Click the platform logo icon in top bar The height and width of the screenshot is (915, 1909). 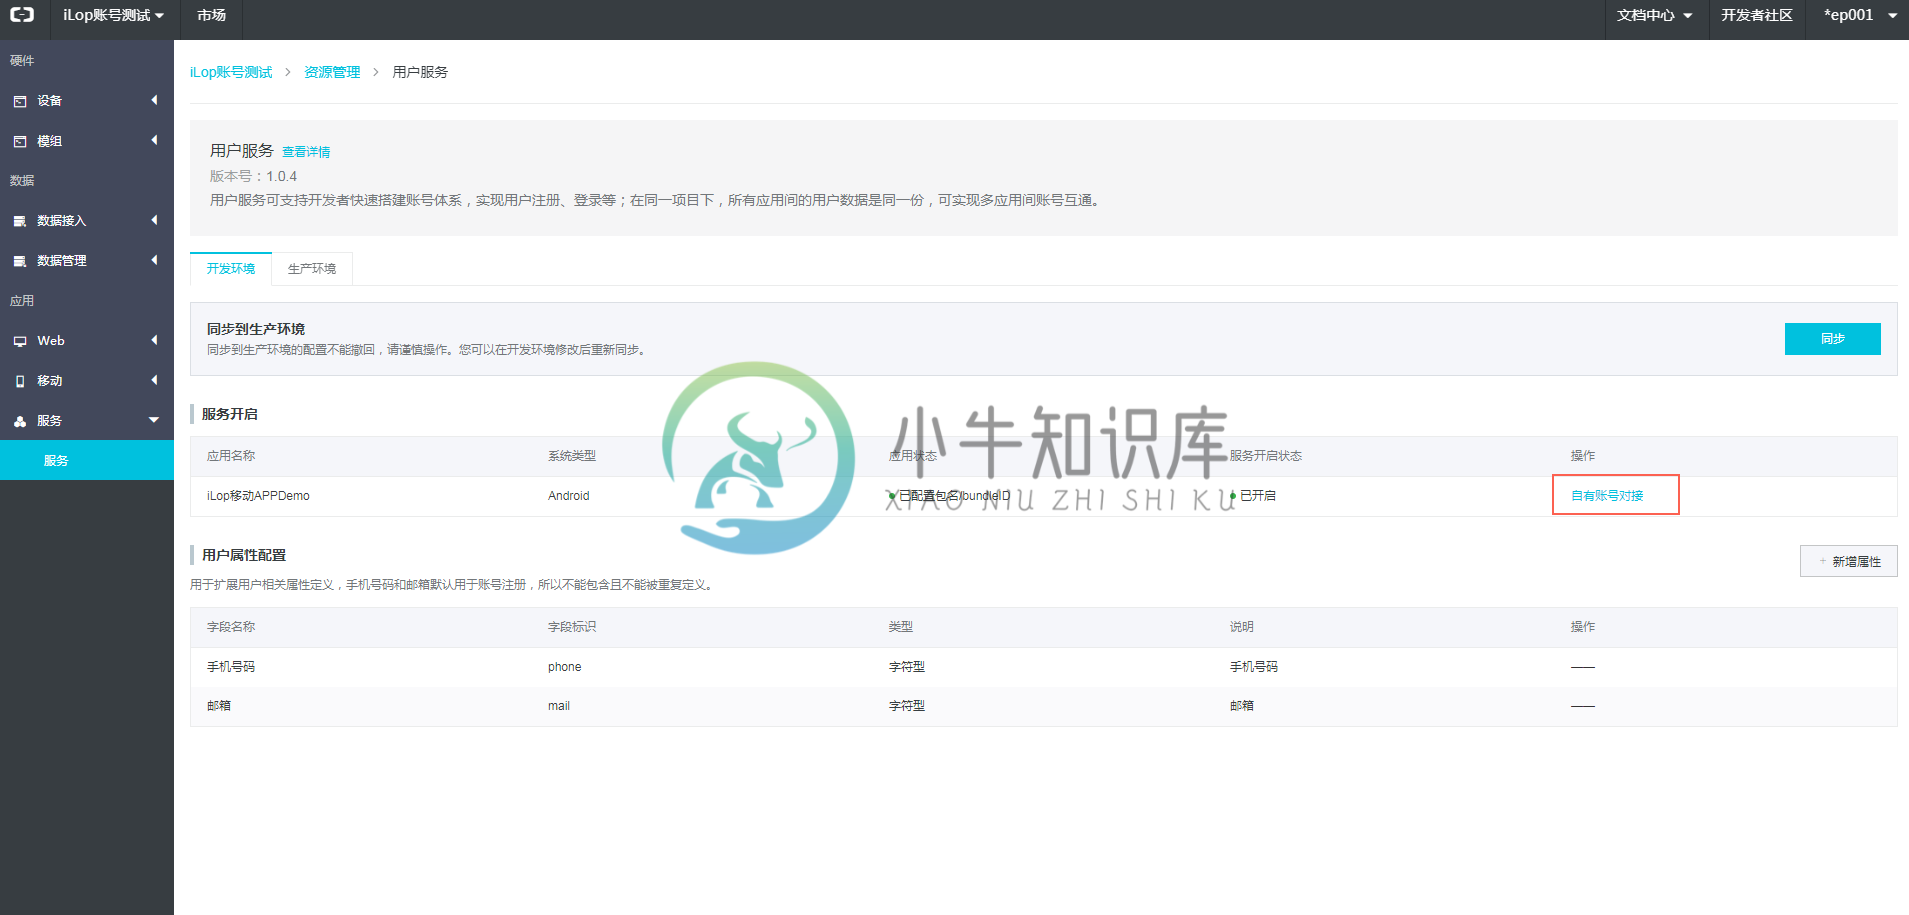pos(22,14)
